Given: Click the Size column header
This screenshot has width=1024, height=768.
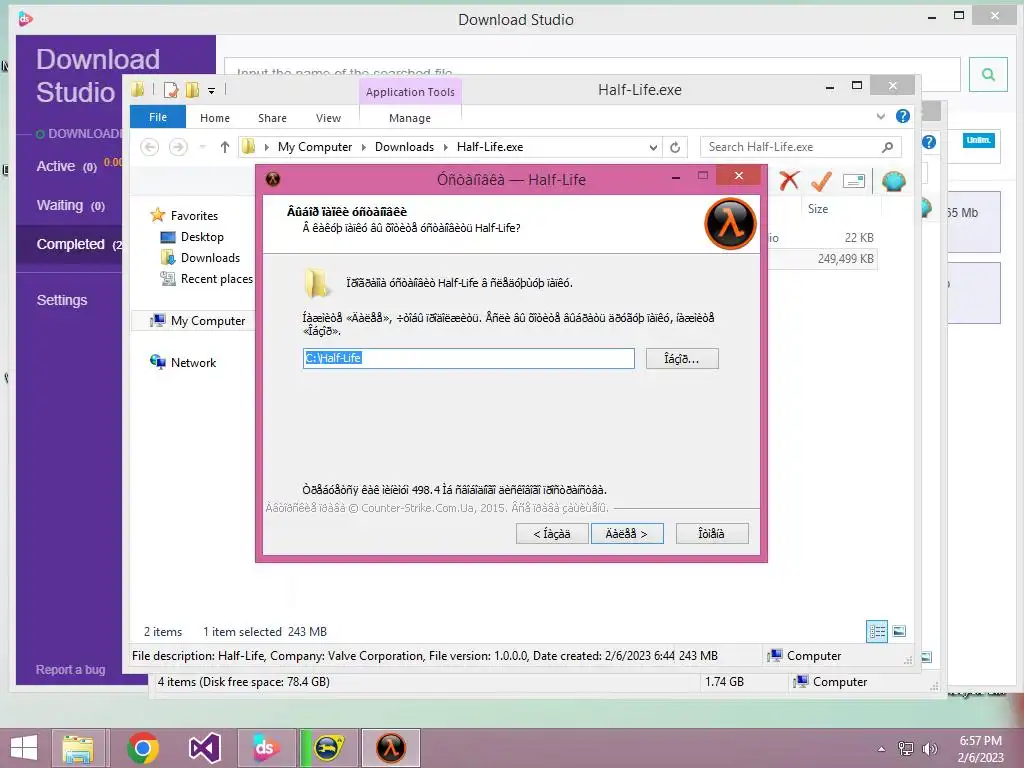Looking at the screenshot, I should 818,209.
